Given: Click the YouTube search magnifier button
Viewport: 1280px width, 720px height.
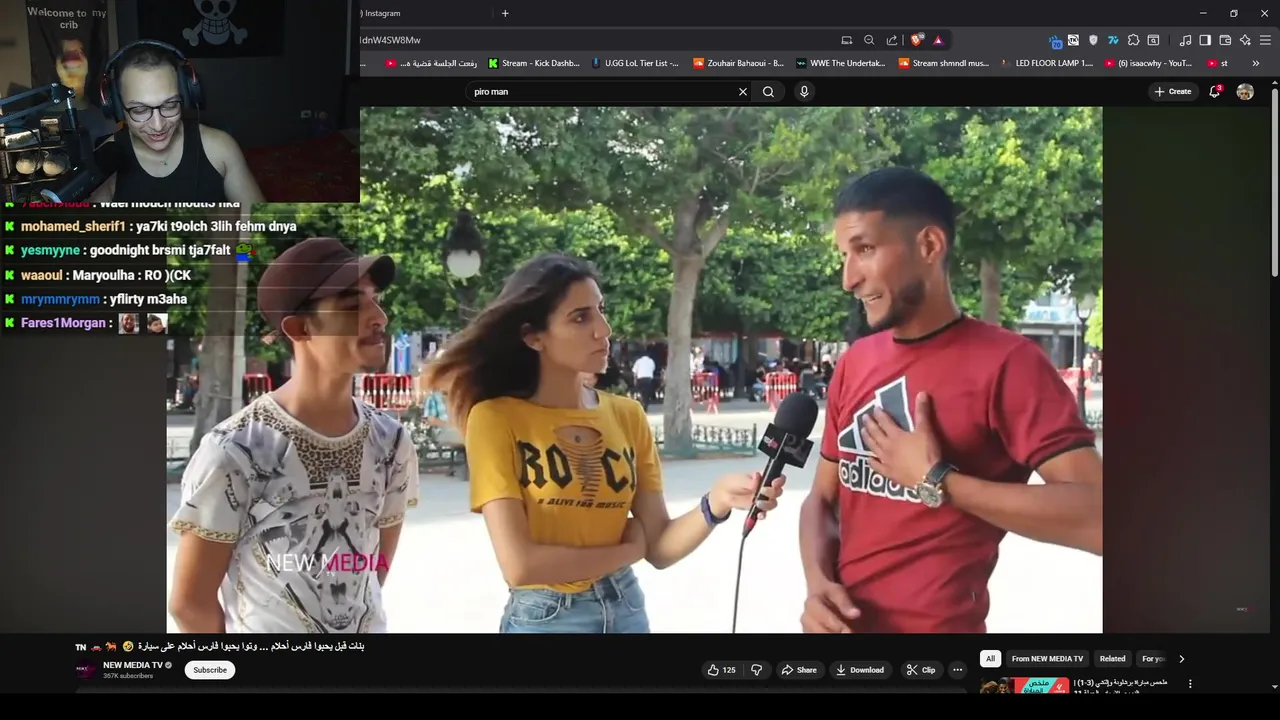Looking at the screenshot, I should [x=768, y=91].
